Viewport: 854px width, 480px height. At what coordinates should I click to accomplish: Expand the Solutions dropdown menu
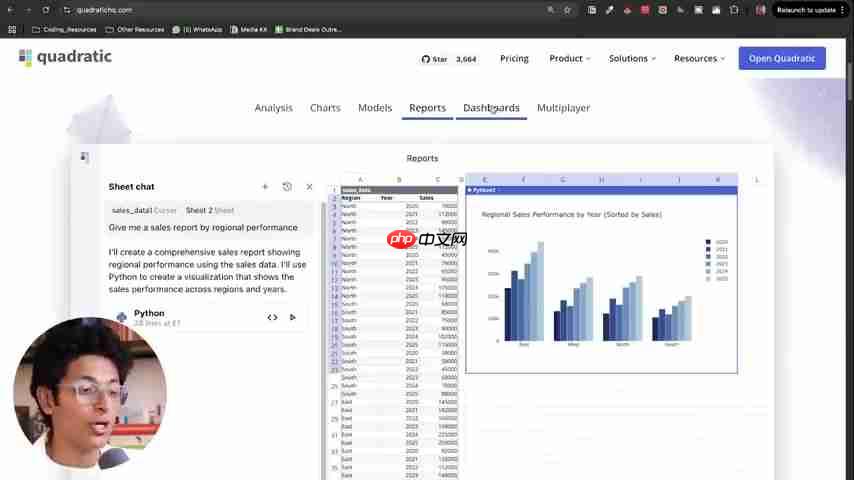632,58
